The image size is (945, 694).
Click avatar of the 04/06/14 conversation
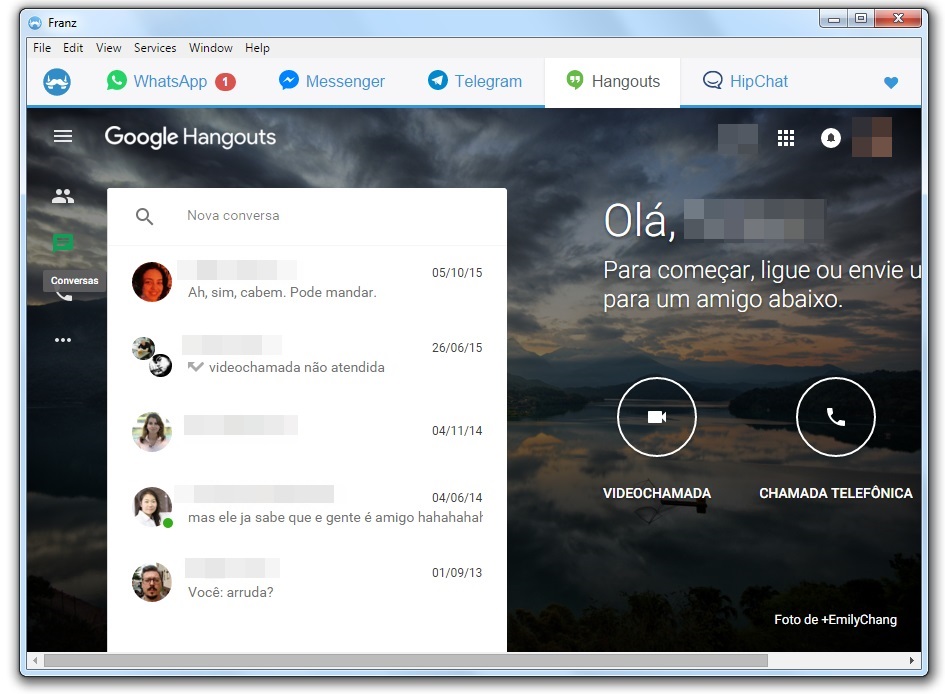point(152,507)
